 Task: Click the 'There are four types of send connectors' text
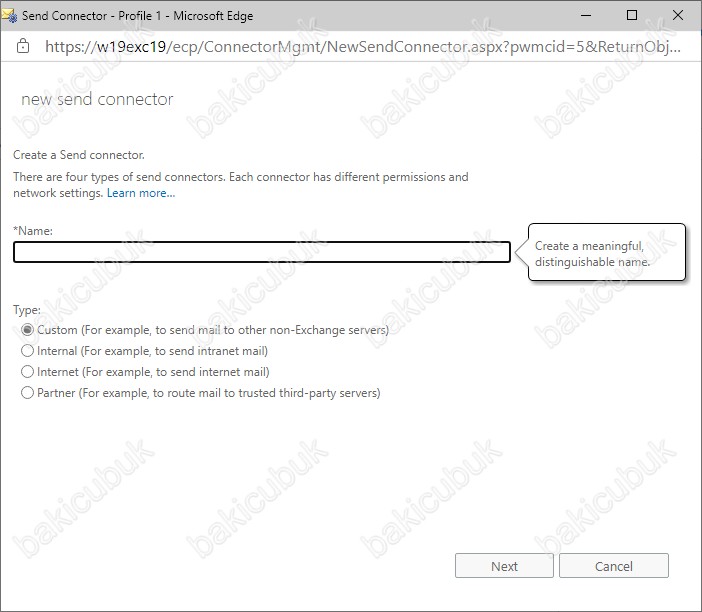[x=241, y=185]
